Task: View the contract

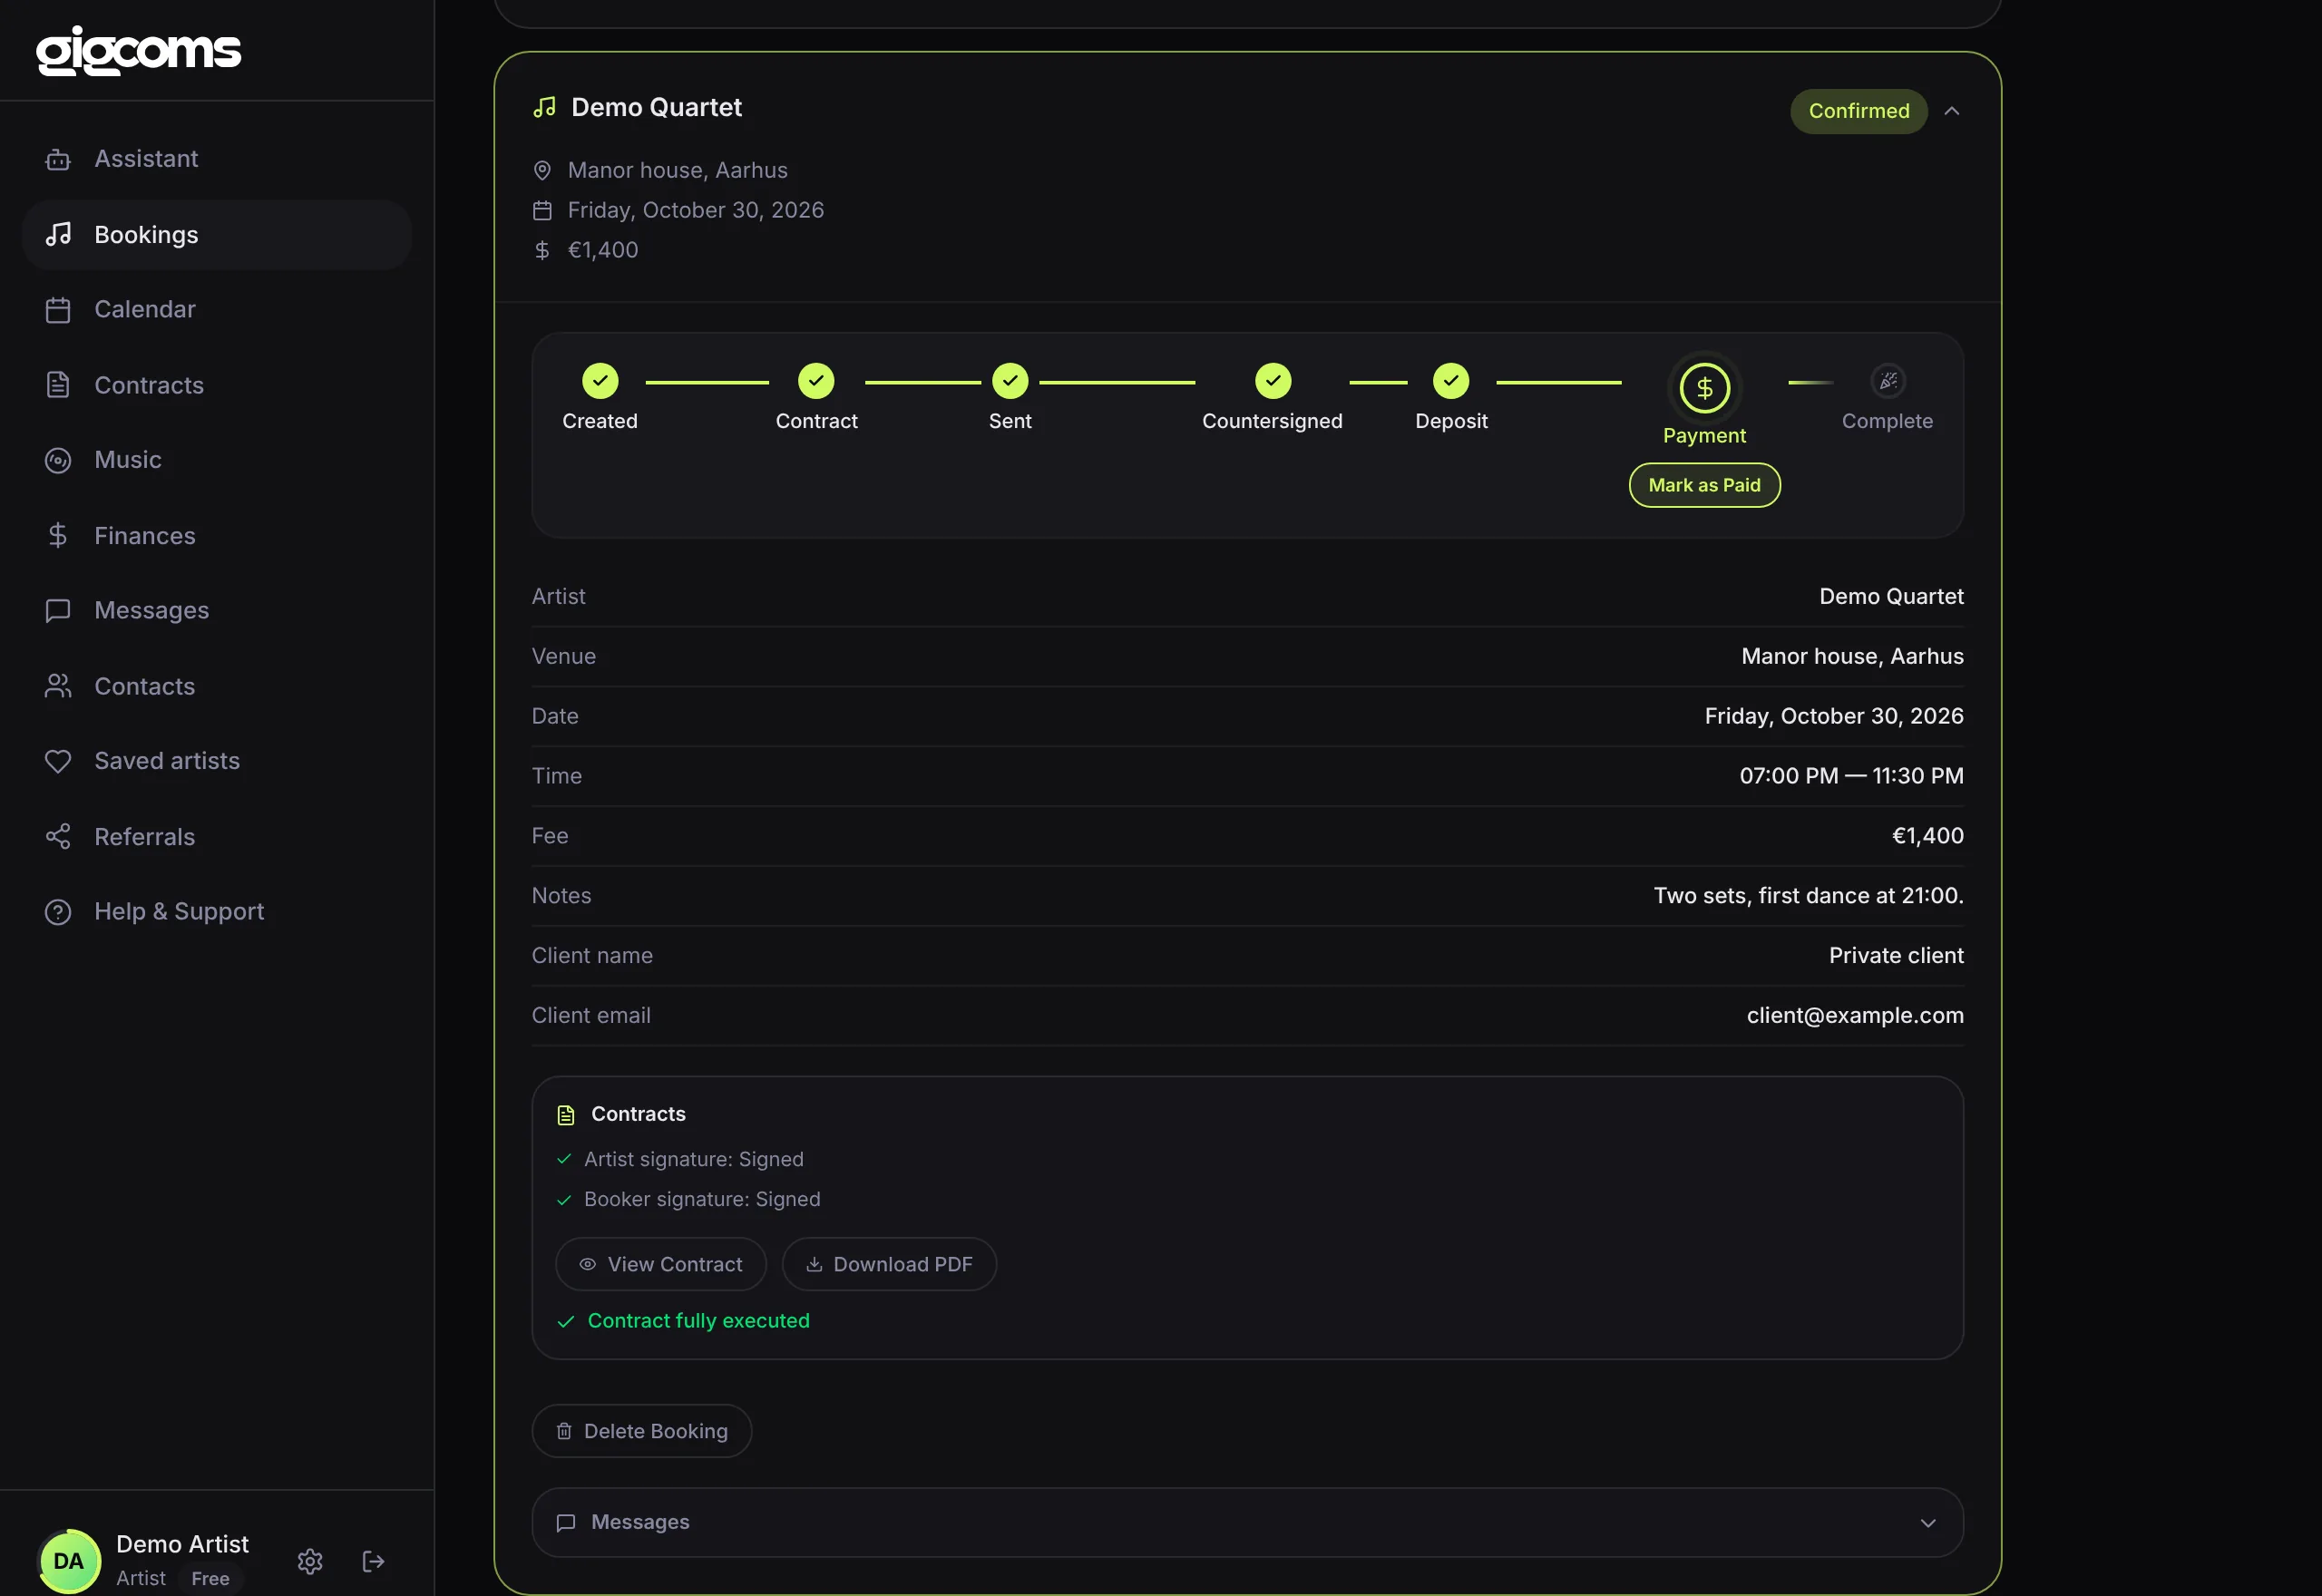Action: tap(661, 1264)
